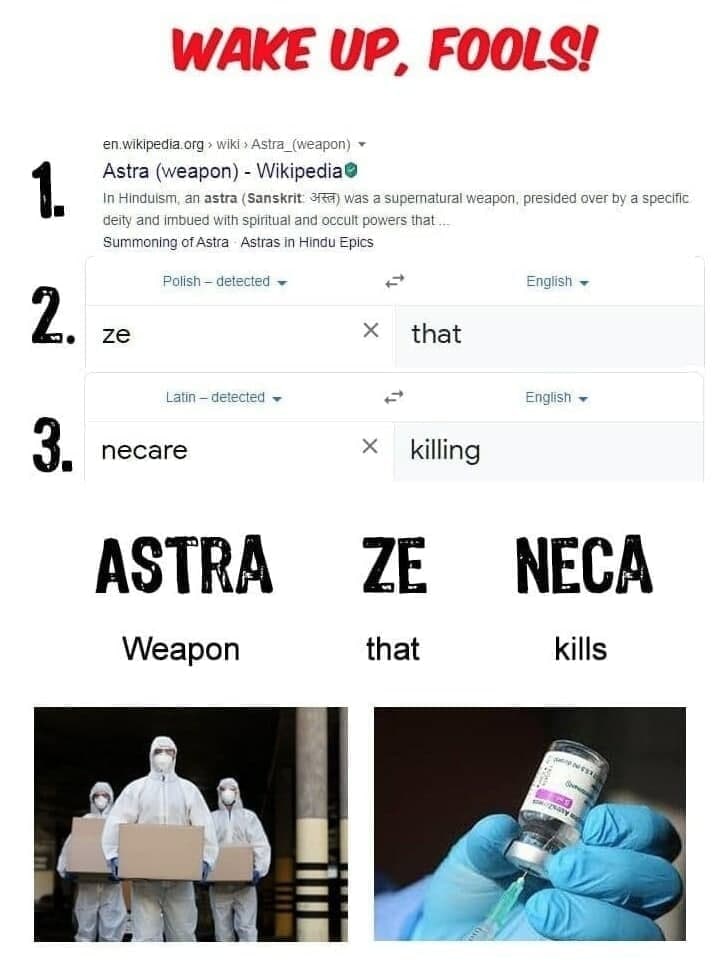This screenshot has width=722, height=972.
Task: Swap languages in the Latin translator
Action: click(x=394, y=397)
